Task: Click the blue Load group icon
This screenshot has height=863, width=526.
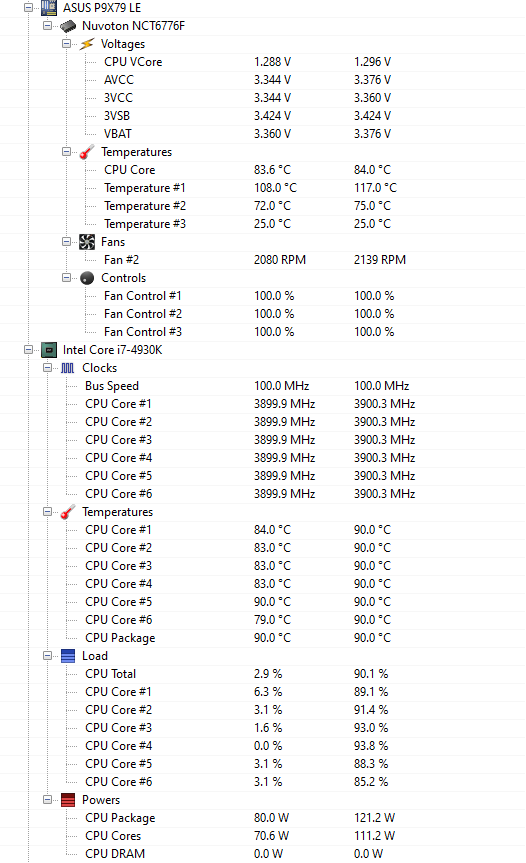Action: tap(68, 656)
